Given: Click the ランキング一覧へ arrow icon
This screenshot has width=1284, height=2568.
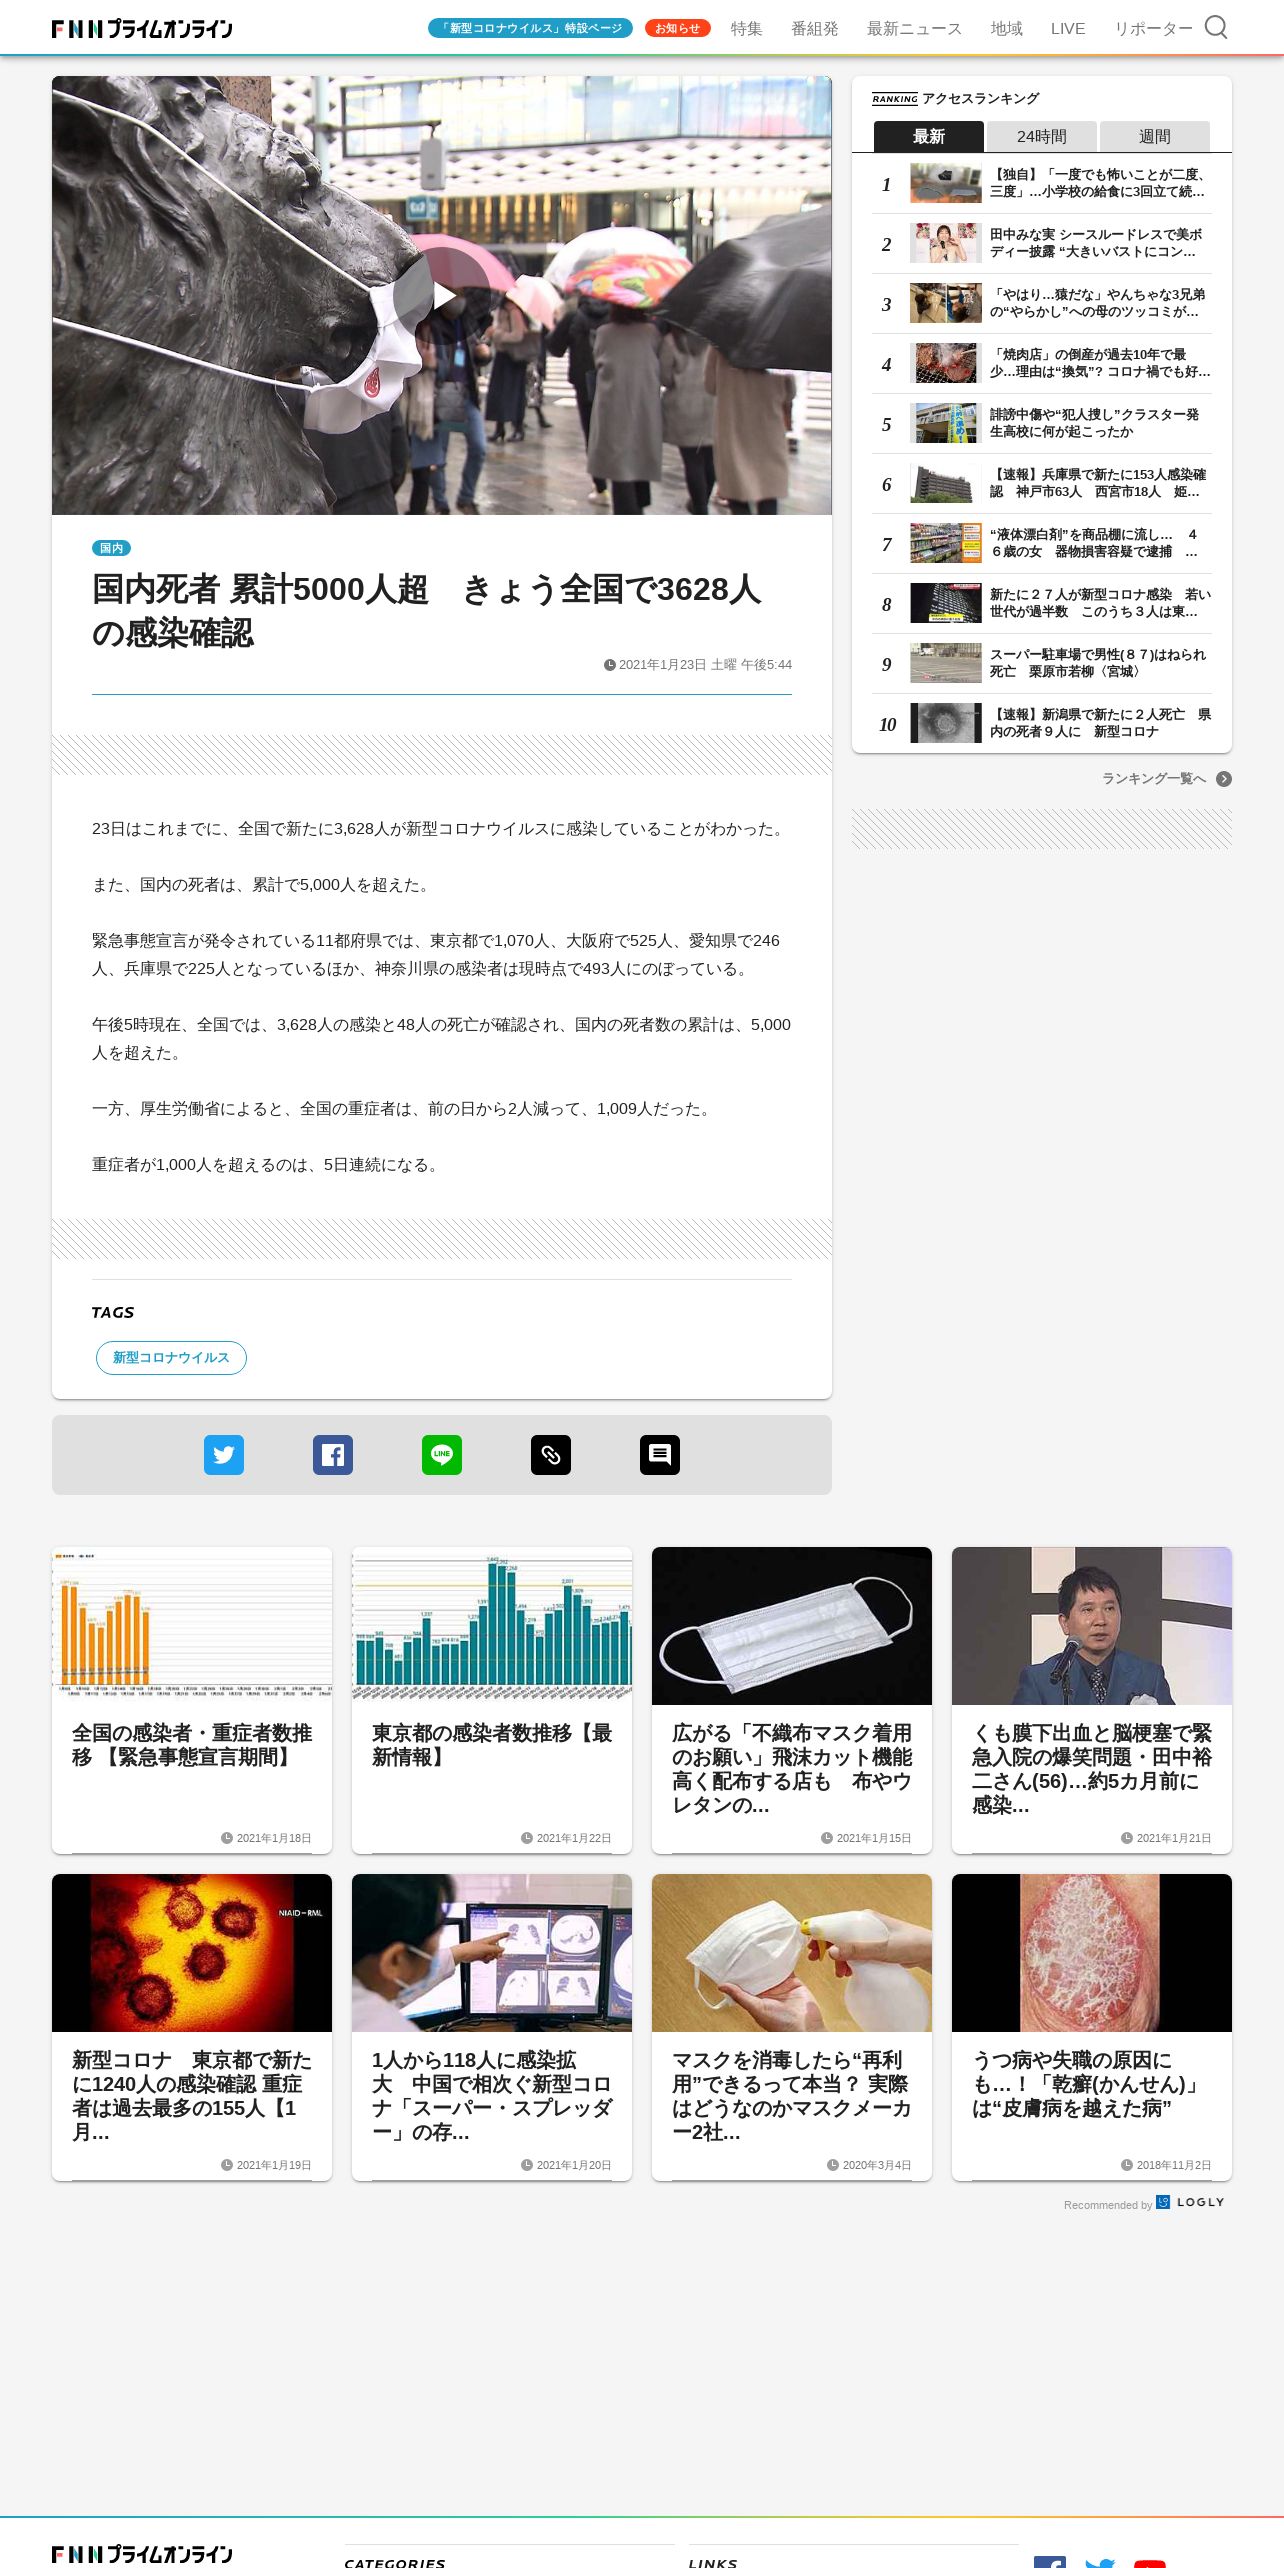Looking at the screenshot, I should [1224, 779].
